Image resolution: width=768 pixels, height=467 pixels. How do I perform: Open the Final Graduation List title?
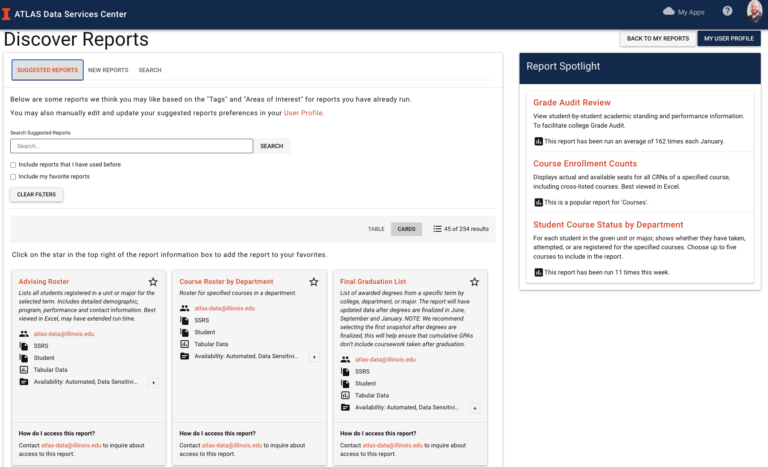(373, 281)
